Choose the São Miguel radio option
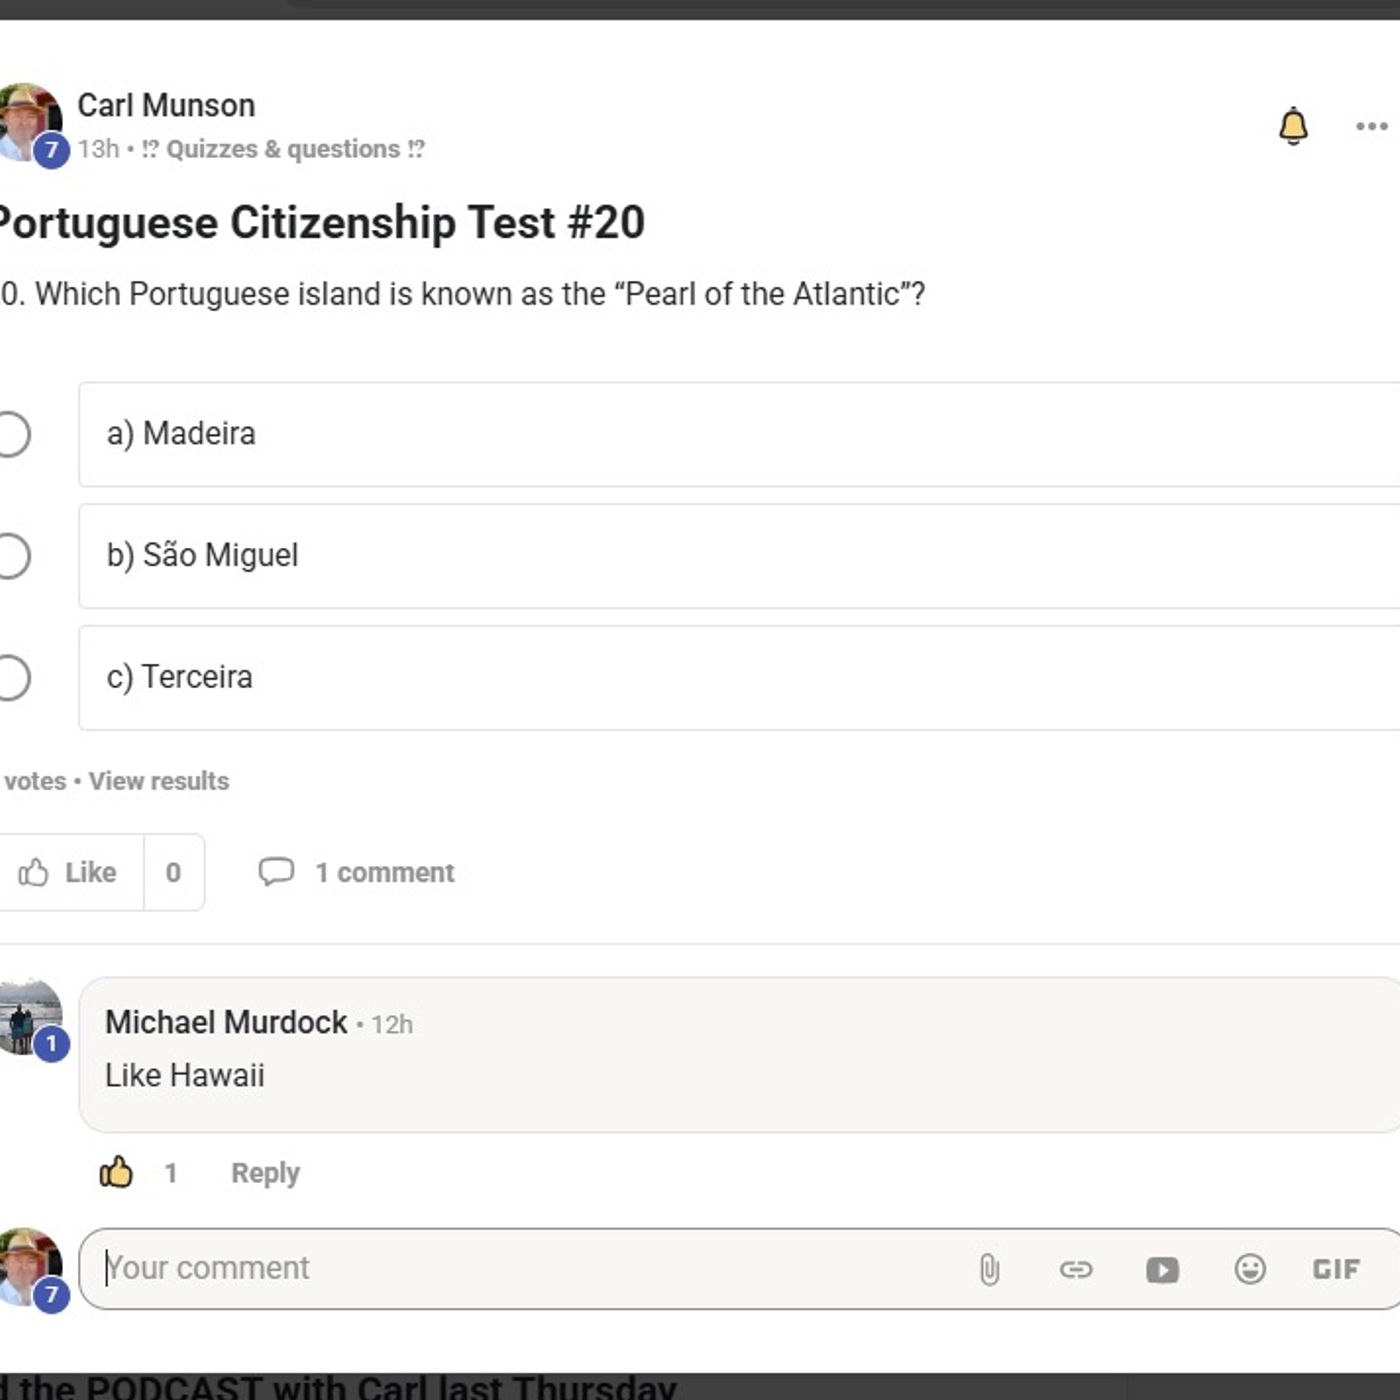The height and width of the screenshot is (1400, 1400). (x=13, y=556)
